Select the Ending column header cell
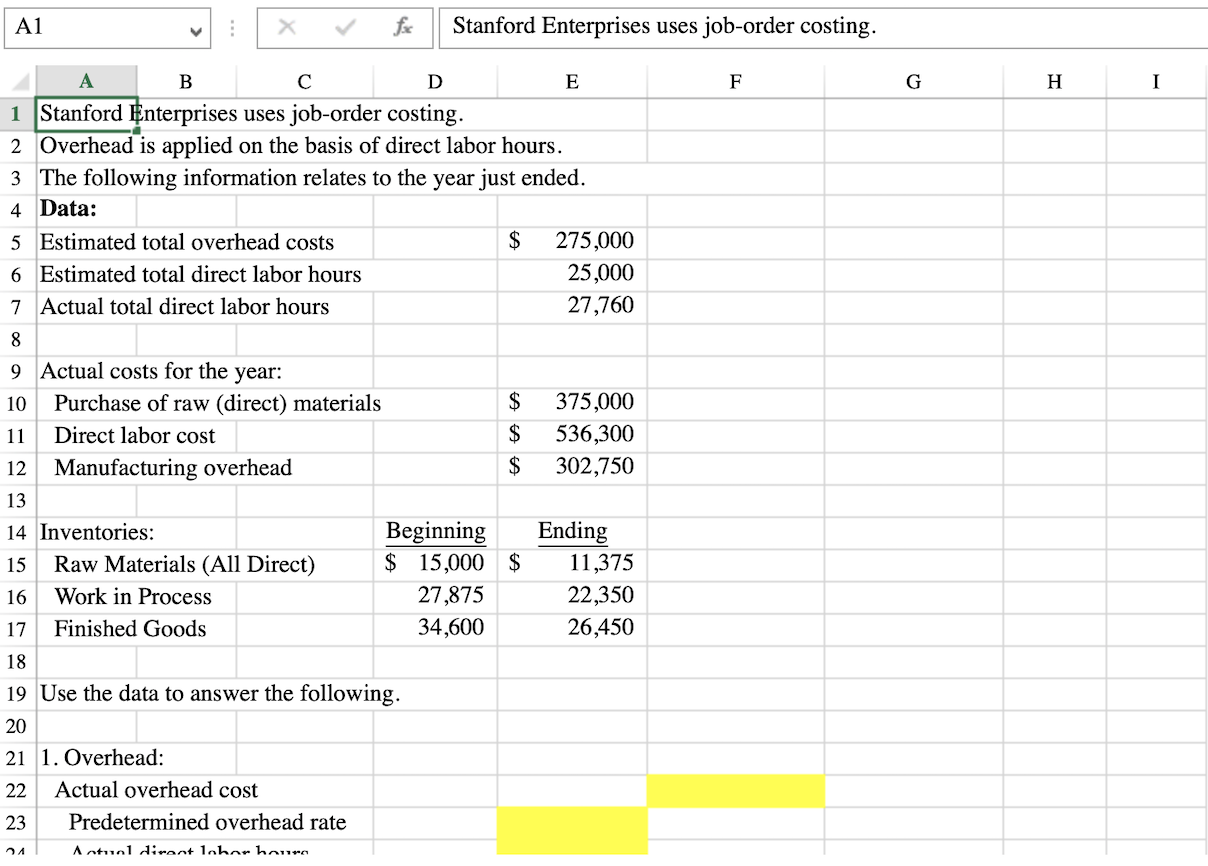This screenshot has width=1208, height=866. 572,532
